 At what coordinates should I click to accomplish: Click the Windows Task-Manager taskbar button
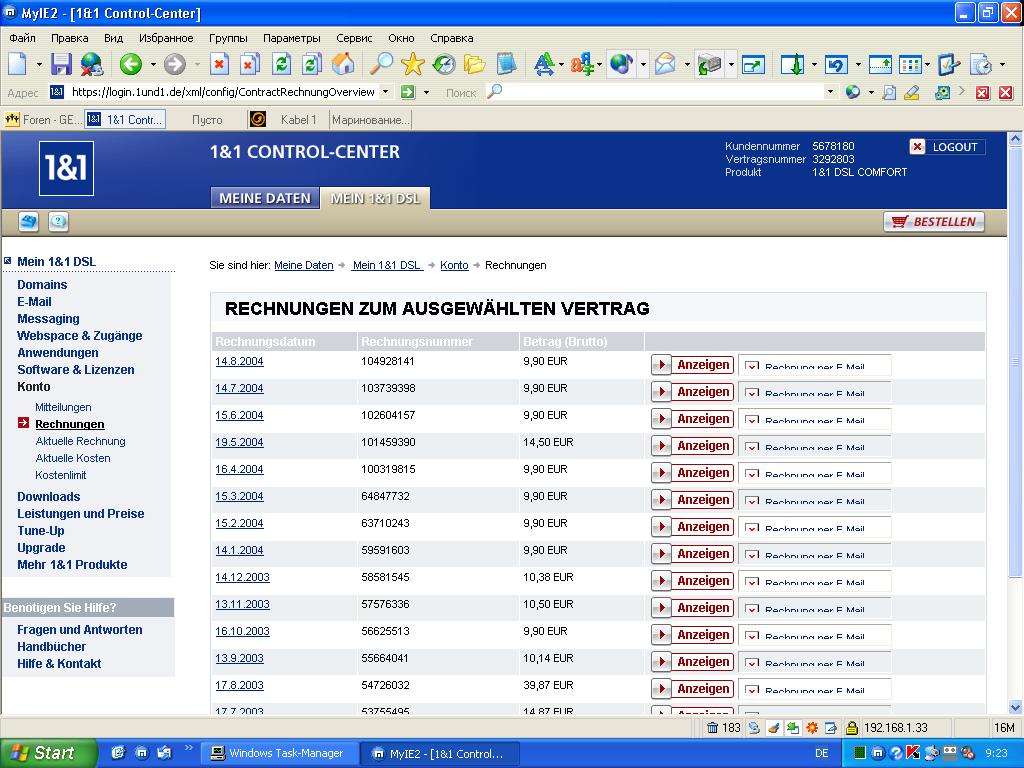279,753
